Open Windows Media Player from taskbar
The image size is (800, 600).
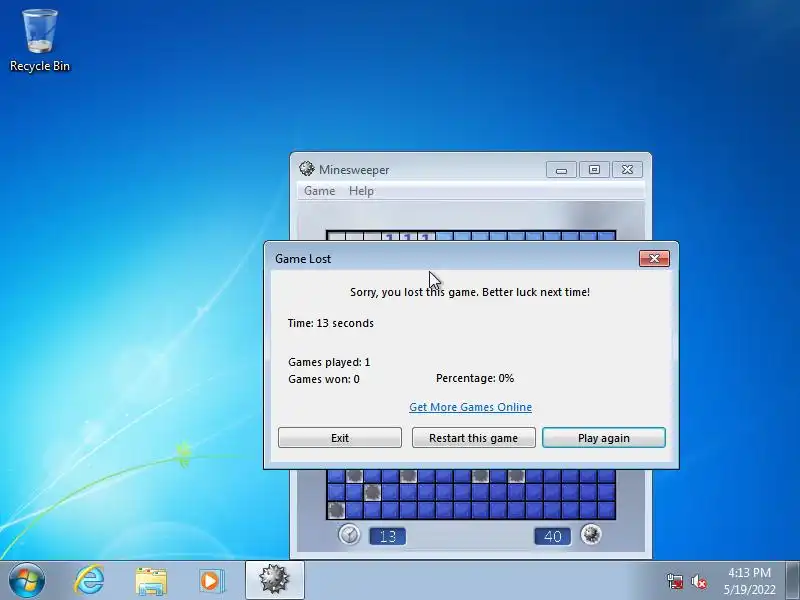pos(212,581)
